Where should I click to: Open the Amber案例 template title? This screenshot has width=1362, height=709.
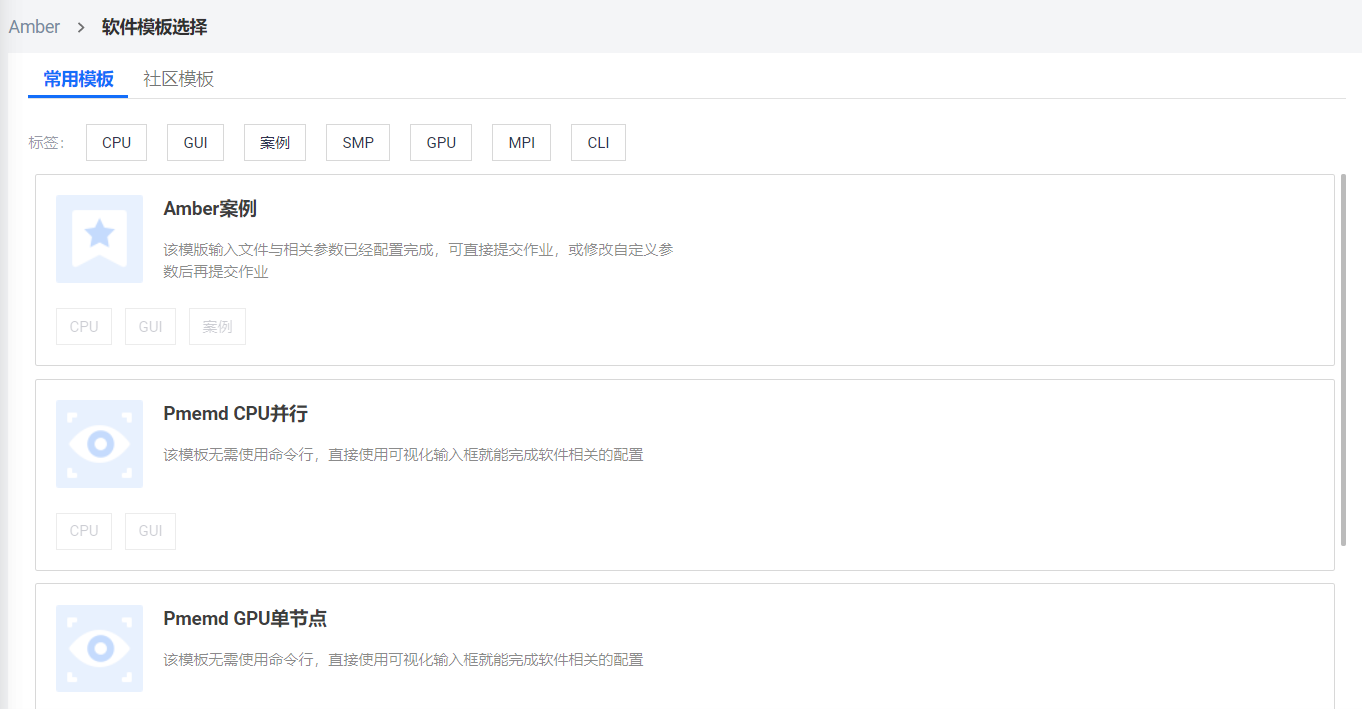pos(210,209)
